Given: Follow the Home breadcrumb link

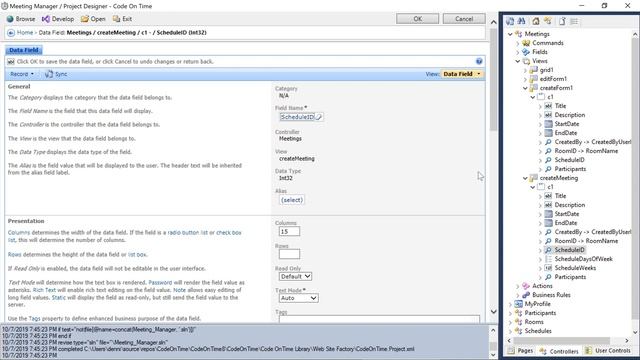Looking at the screenshot, I should pyautogui.click(x=25, y=33).
